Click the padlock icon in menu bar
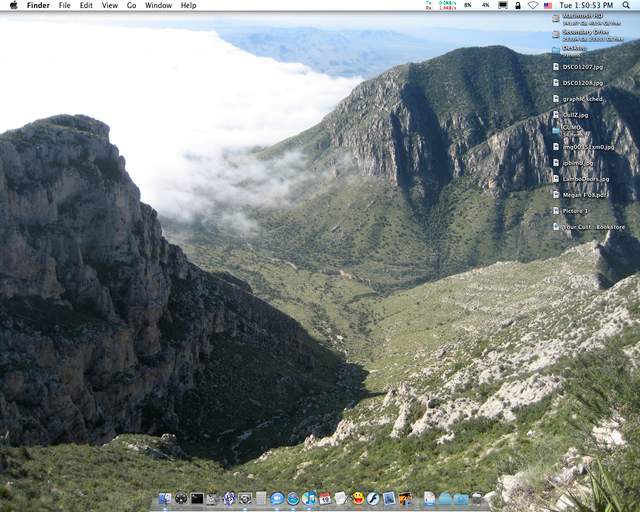Image resolution: width=640 pixels, height=512 pixels. pyautogui.click(x=518, y=5)
